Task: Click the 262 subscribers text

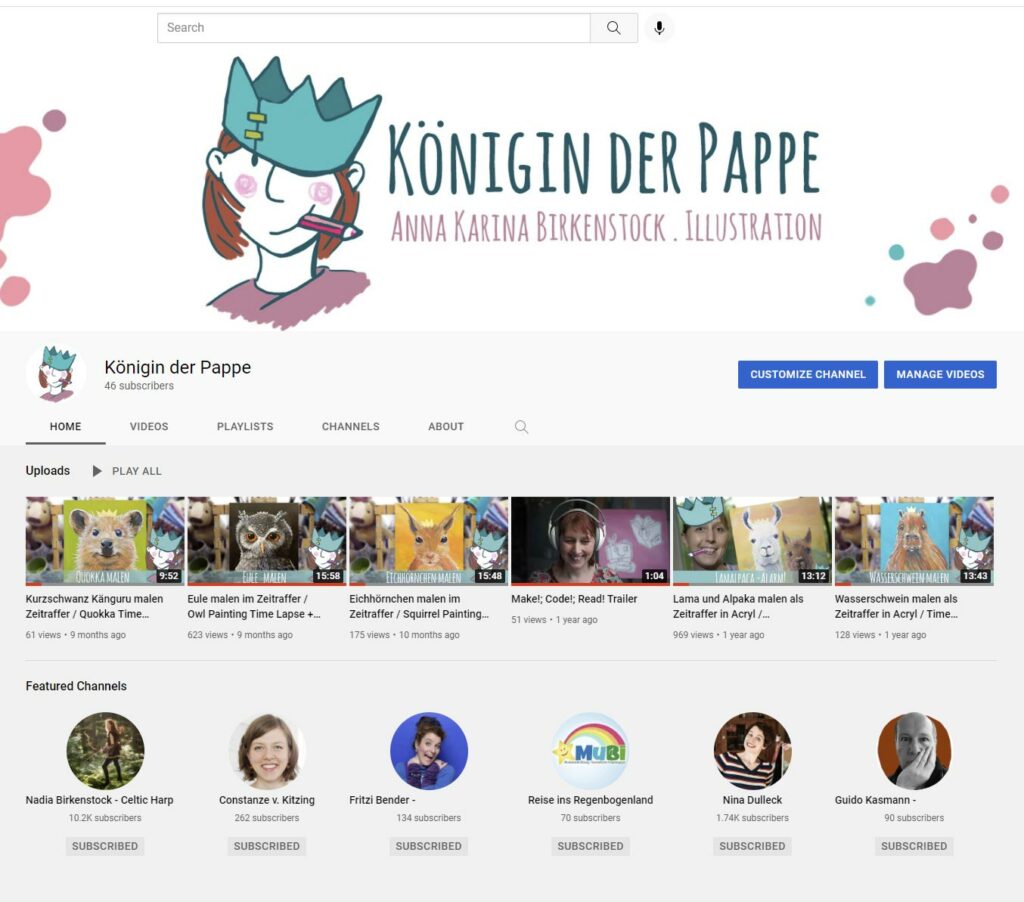Action: pyautogui.click(x=267, y=818)
